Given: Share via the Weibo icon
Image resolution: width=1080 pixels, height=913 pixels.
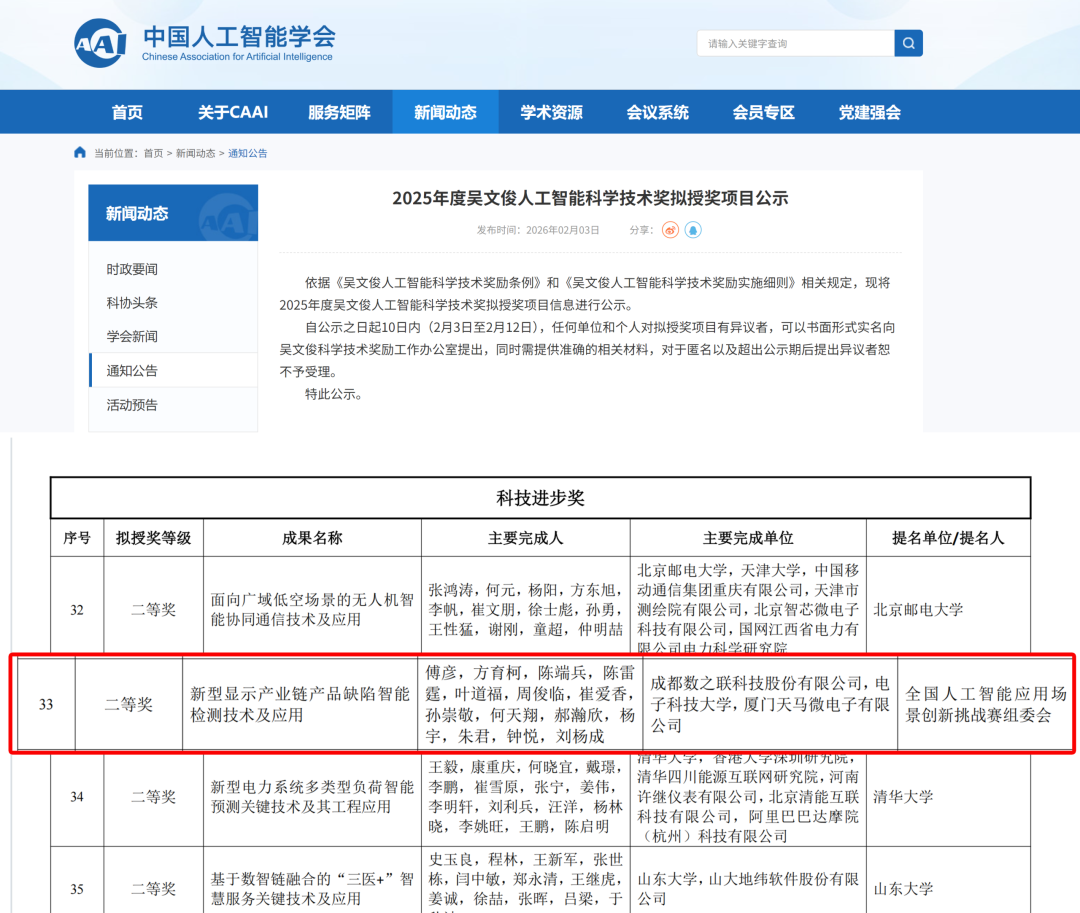Looking at the screenshot, I should coord(670,230).
